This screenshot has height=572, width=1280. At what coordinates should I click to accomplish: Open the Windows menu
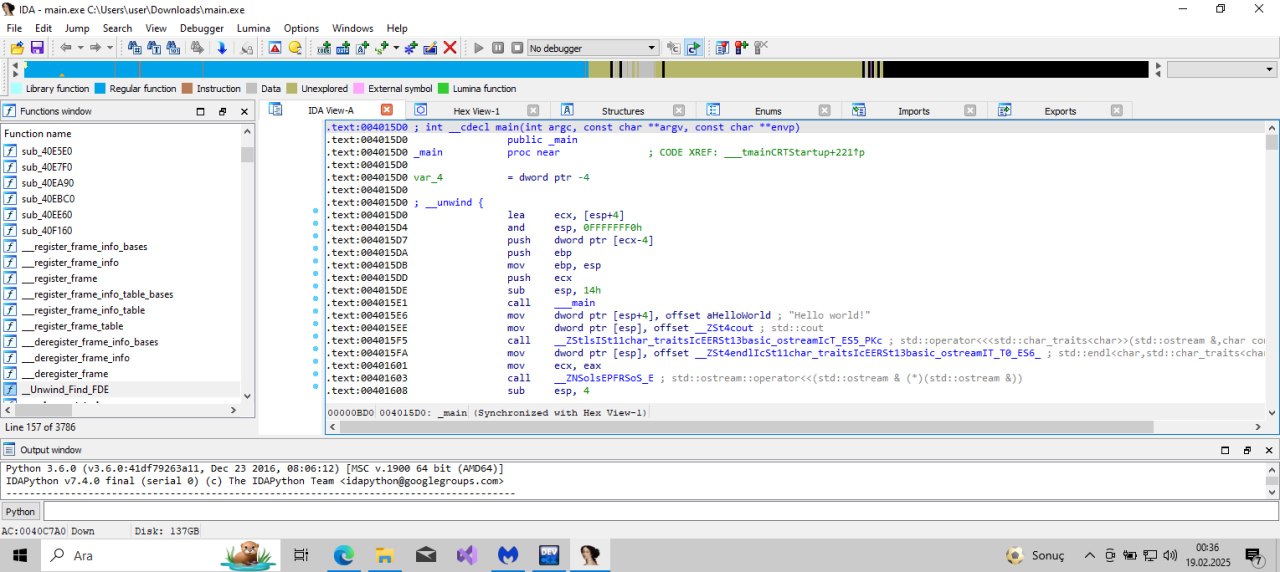click(353, 28)
